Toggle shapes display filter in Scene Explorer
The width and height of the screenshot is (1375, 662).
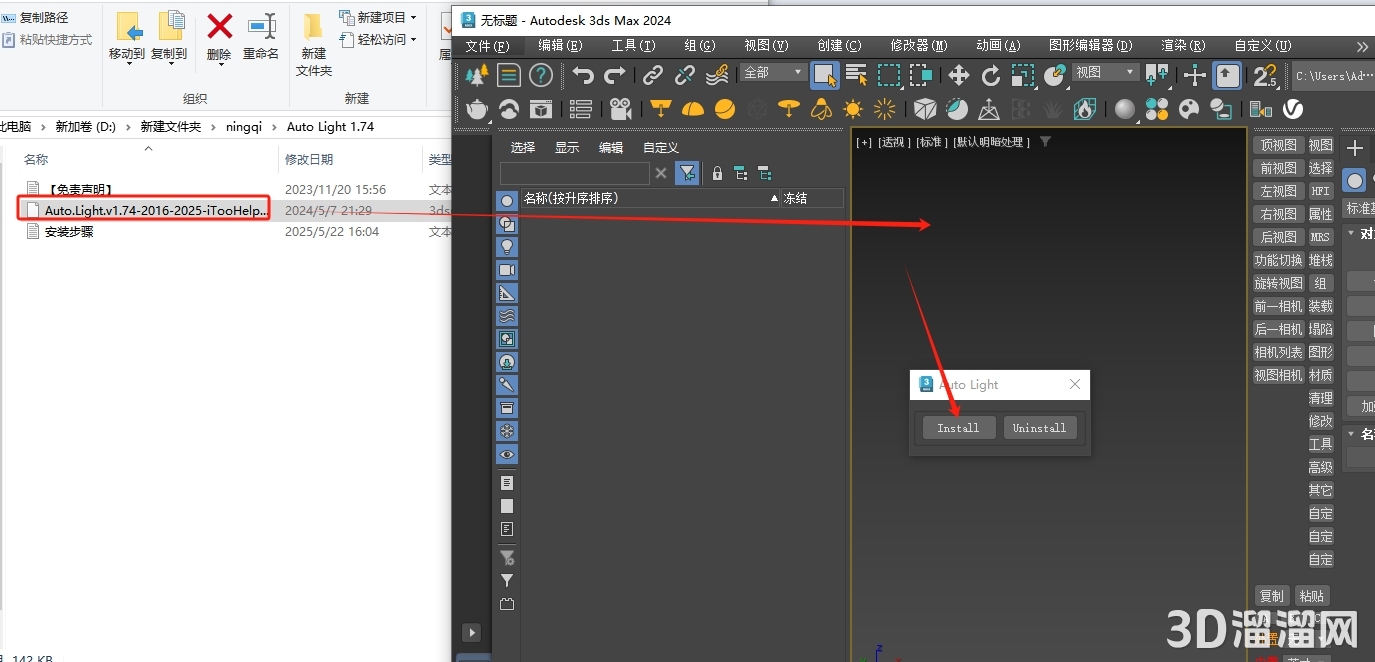tap(507, 224)
